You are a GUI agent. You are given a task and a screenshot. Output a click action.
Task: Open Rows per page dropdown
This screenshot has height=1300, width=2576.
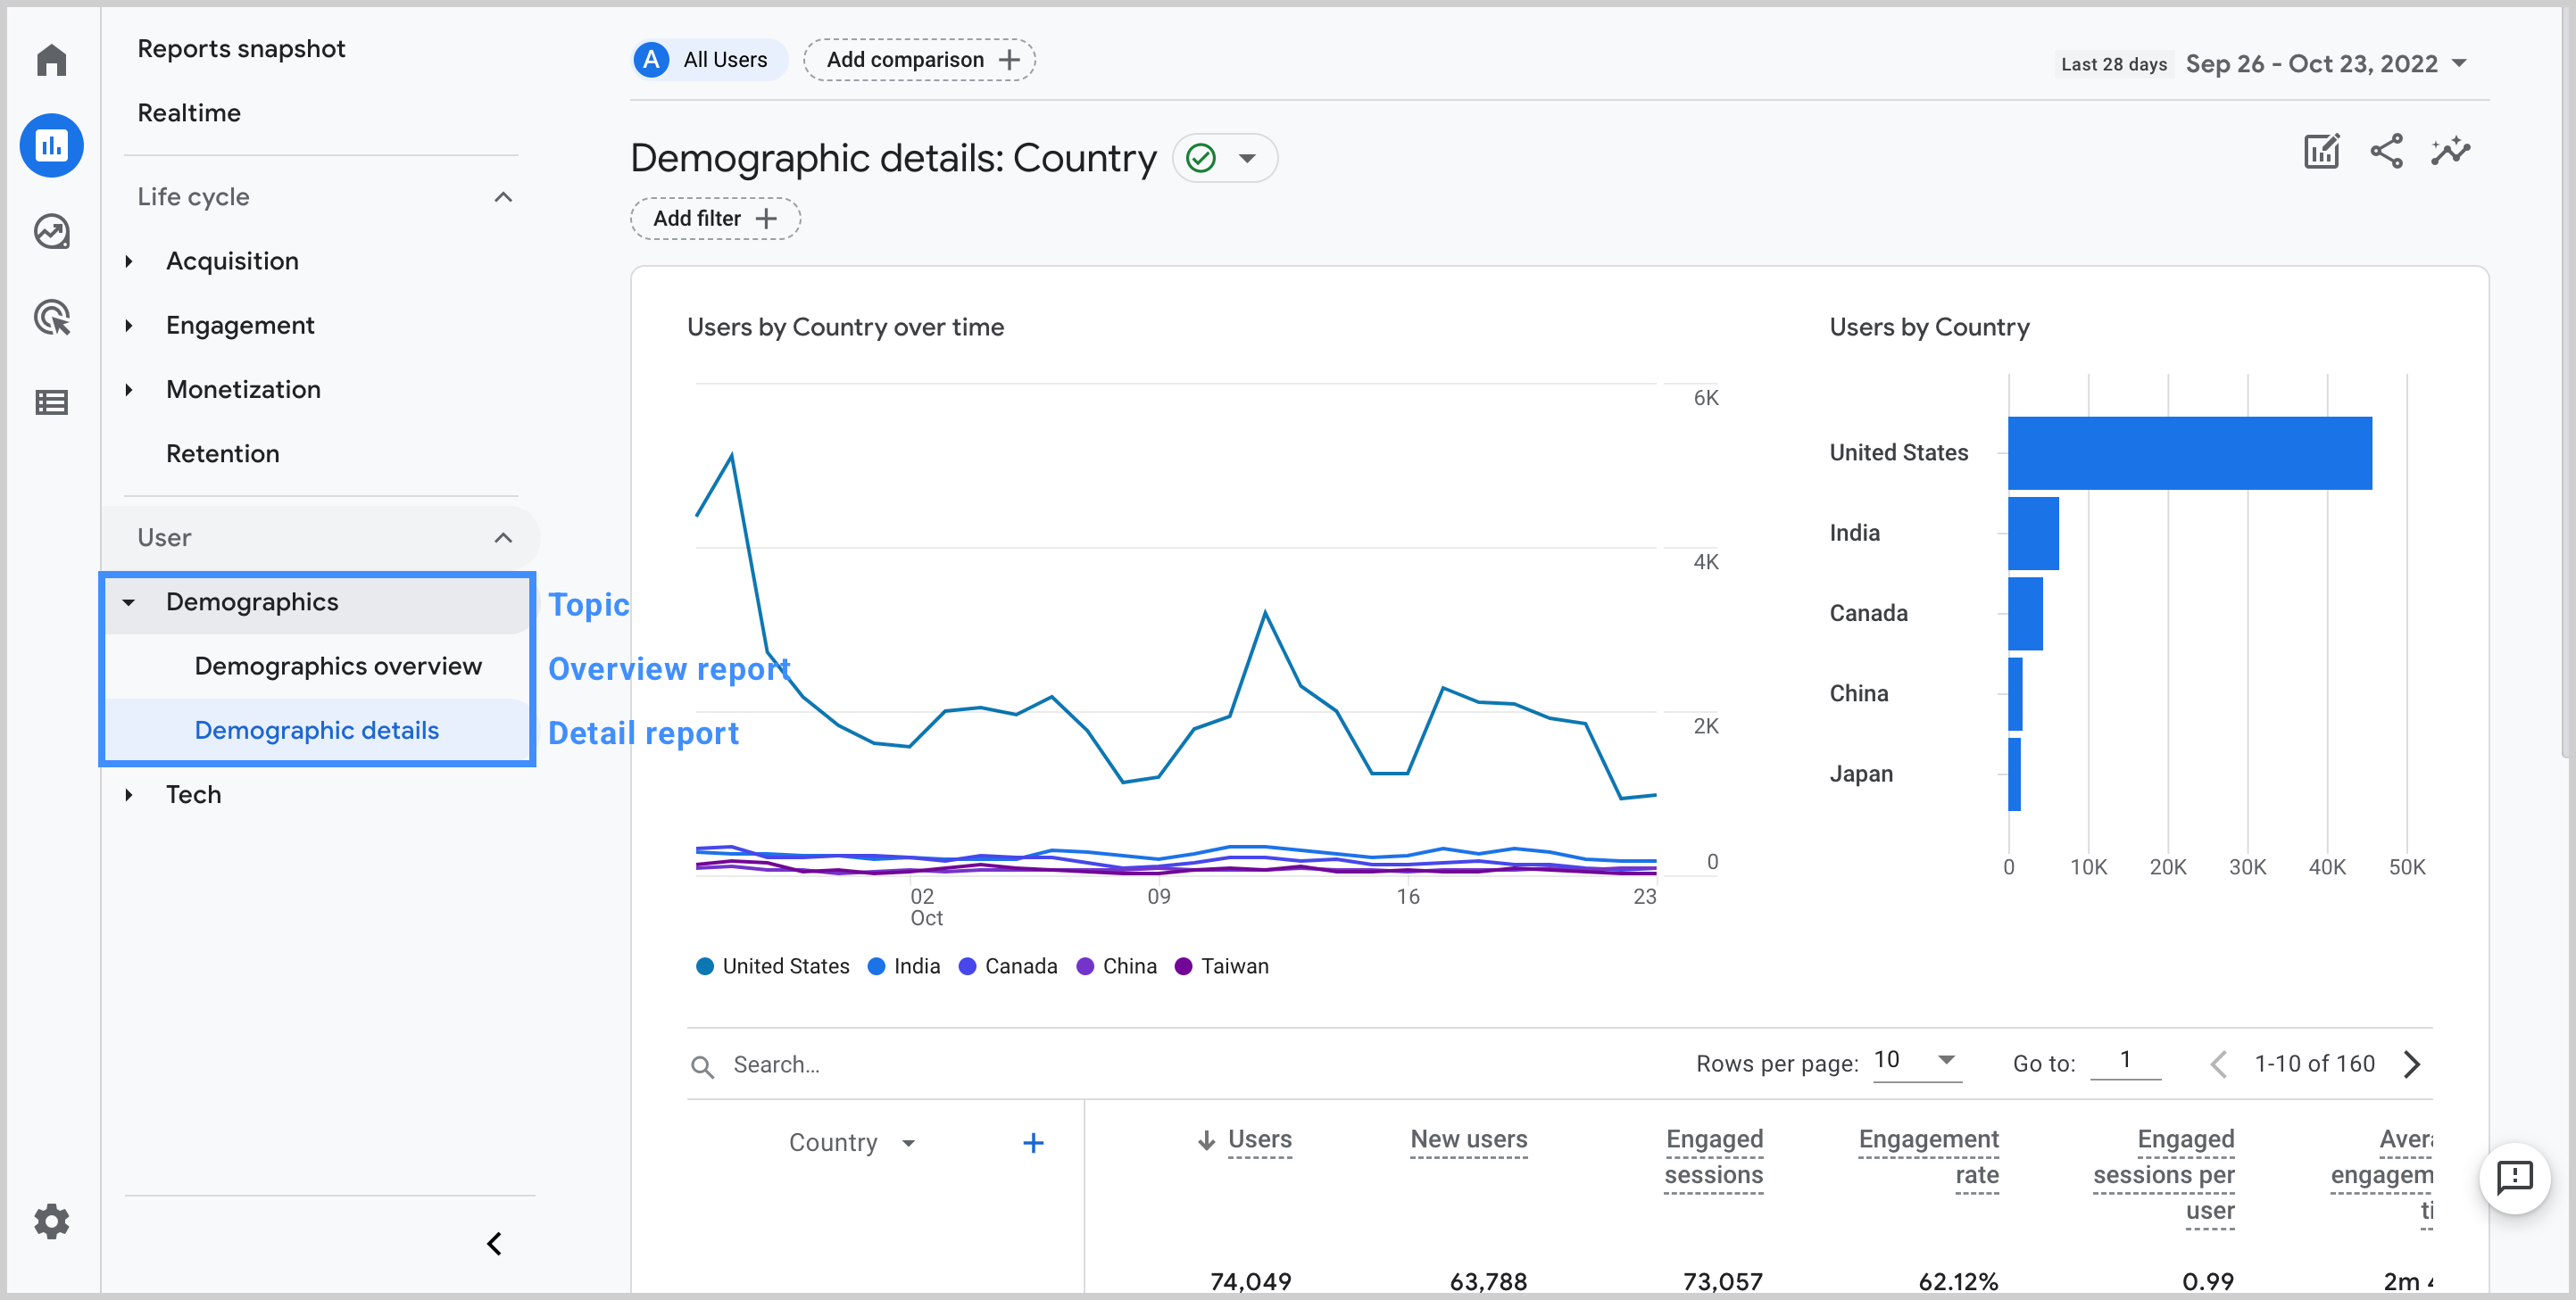tap(1915, 1061)
